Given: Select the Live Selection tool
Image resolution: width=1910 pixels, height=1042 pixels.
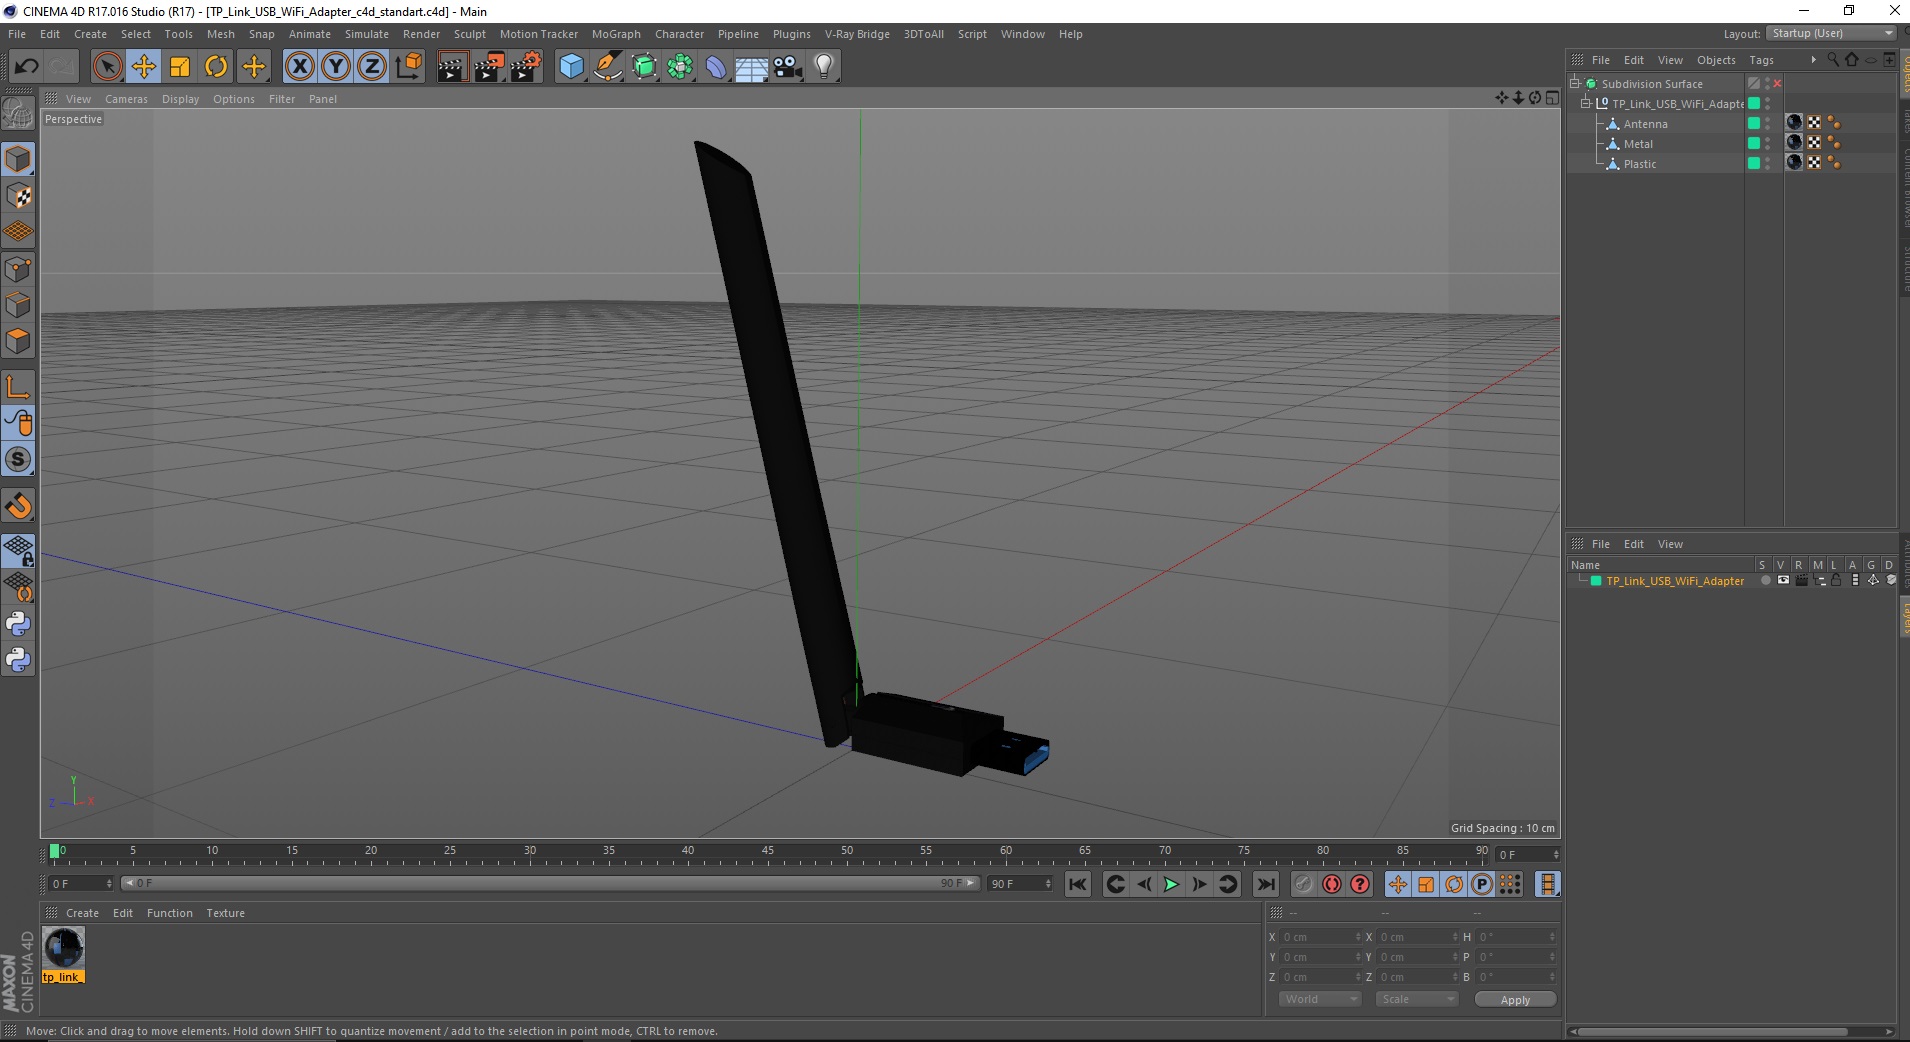Looking at the screenshot, I should [107, 67].
